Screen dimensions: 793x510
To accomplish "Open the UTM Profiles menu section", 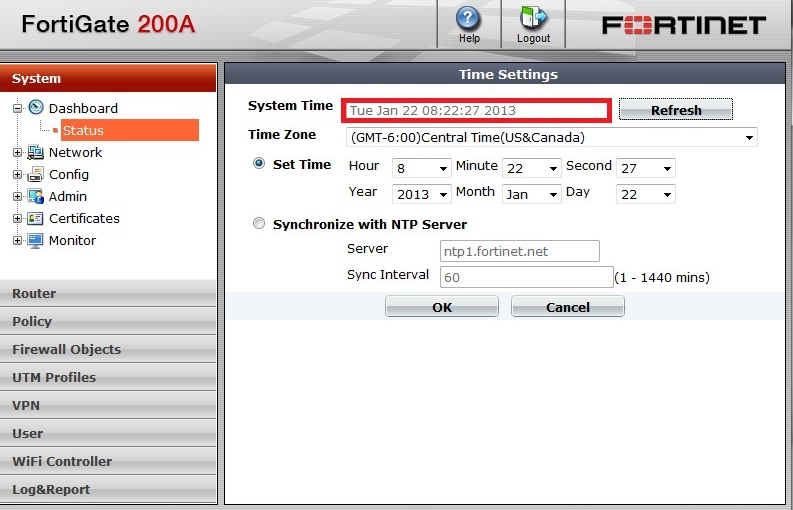I will pyautogui.click(x=108, y=377).
